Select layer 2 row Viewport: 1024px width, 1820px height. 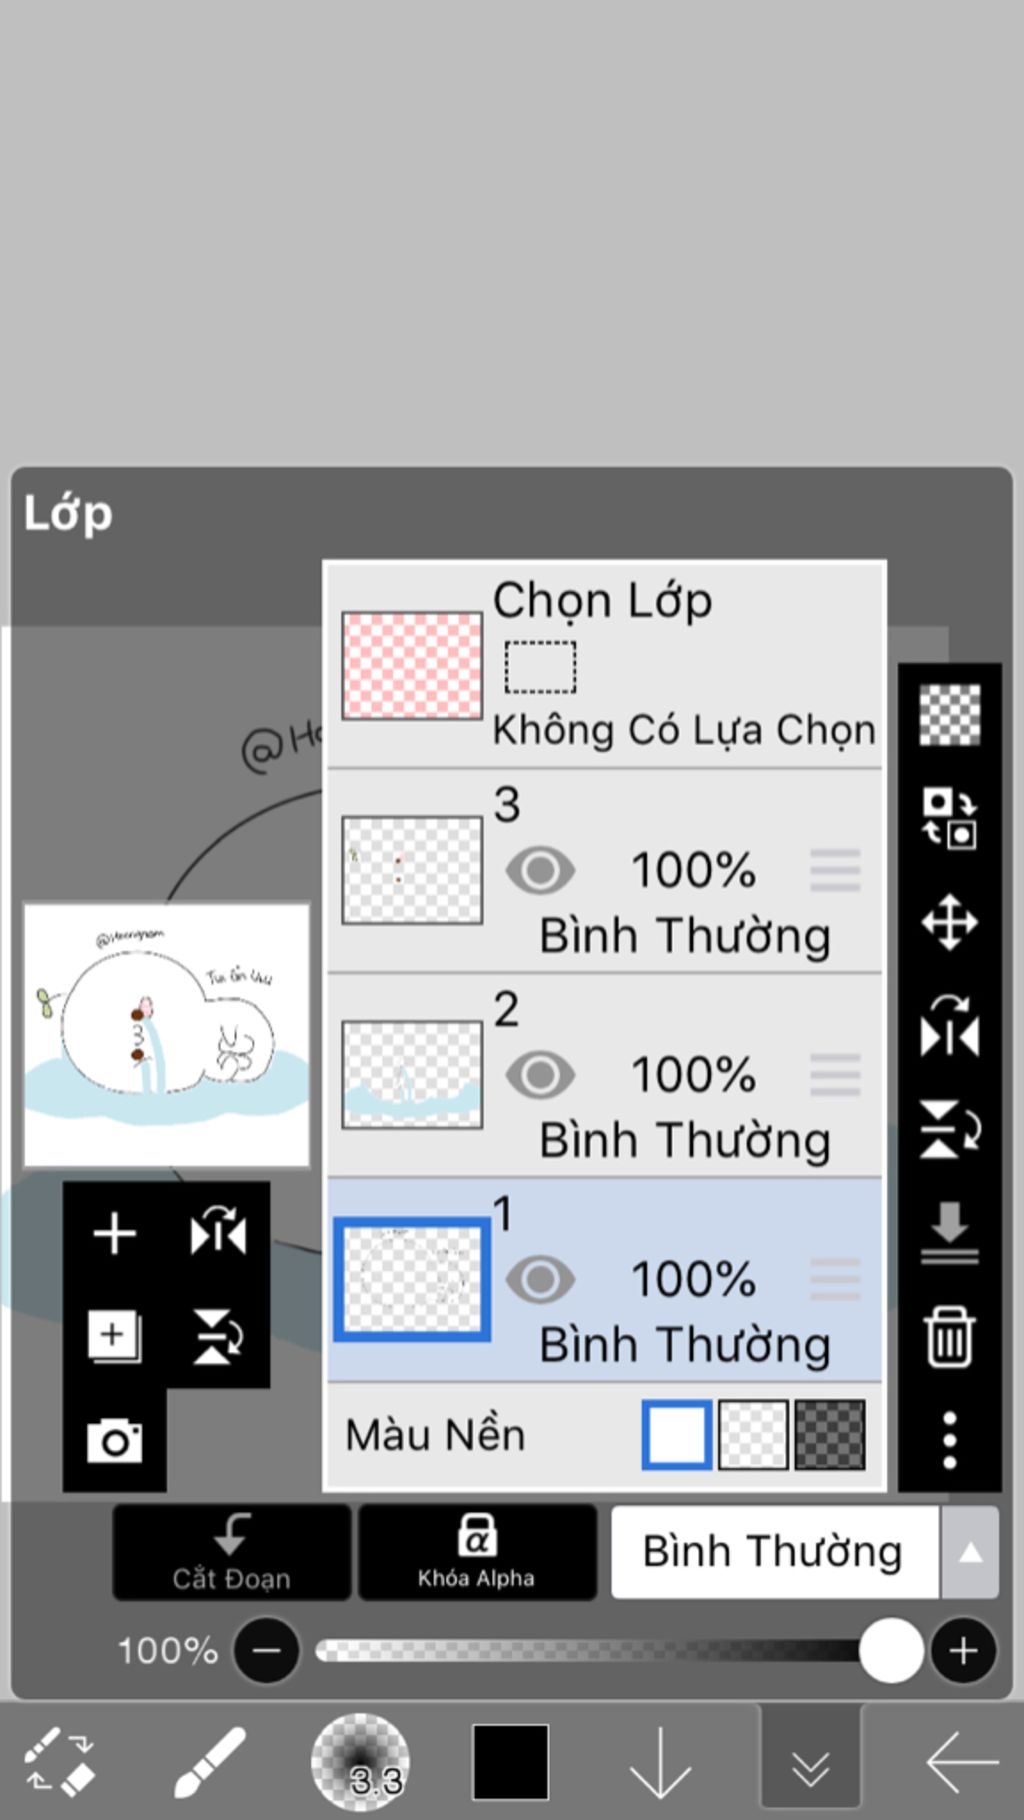coord(605,1075)
